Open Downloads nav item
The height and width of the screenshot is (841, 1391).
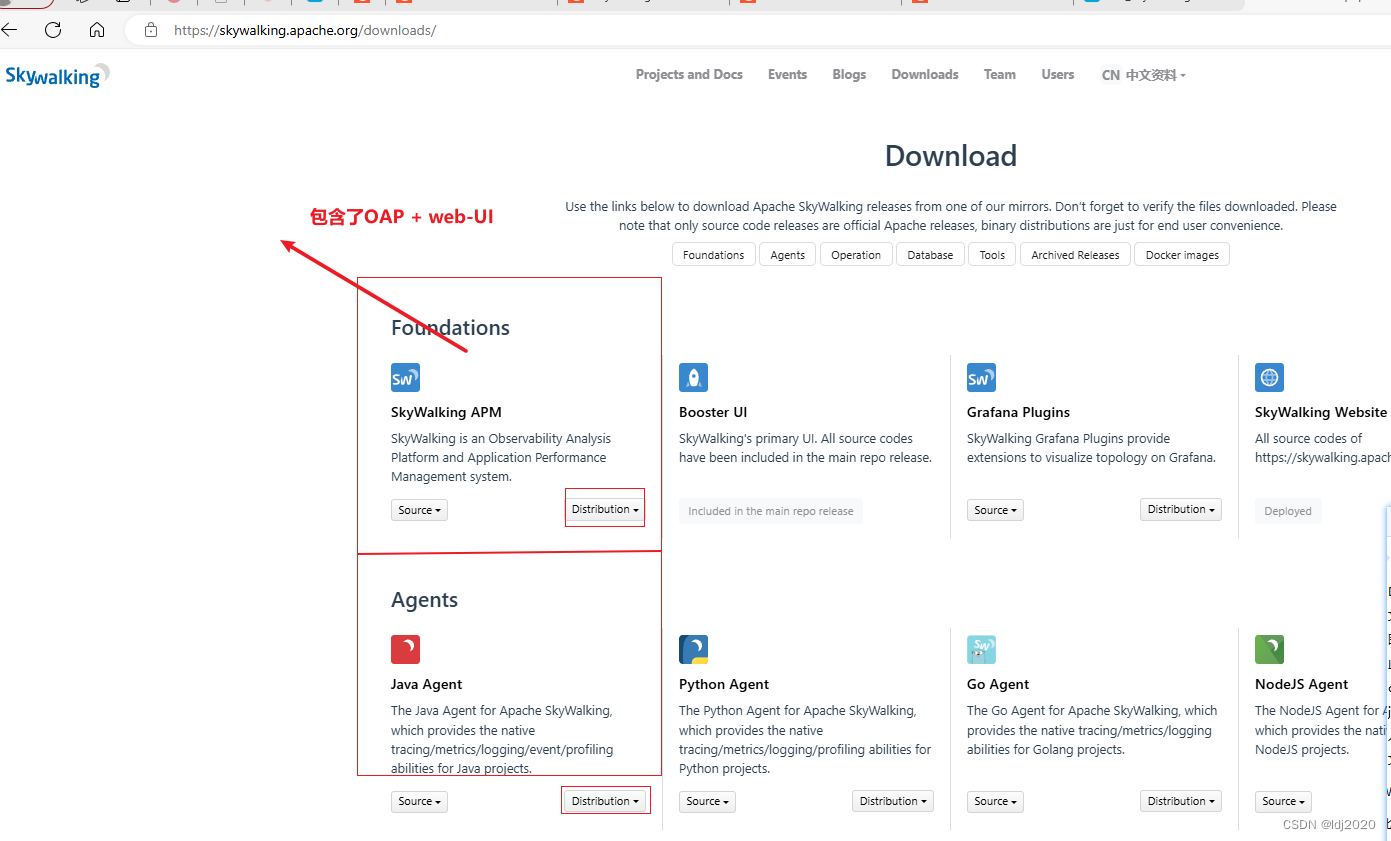tap(925, 74)
